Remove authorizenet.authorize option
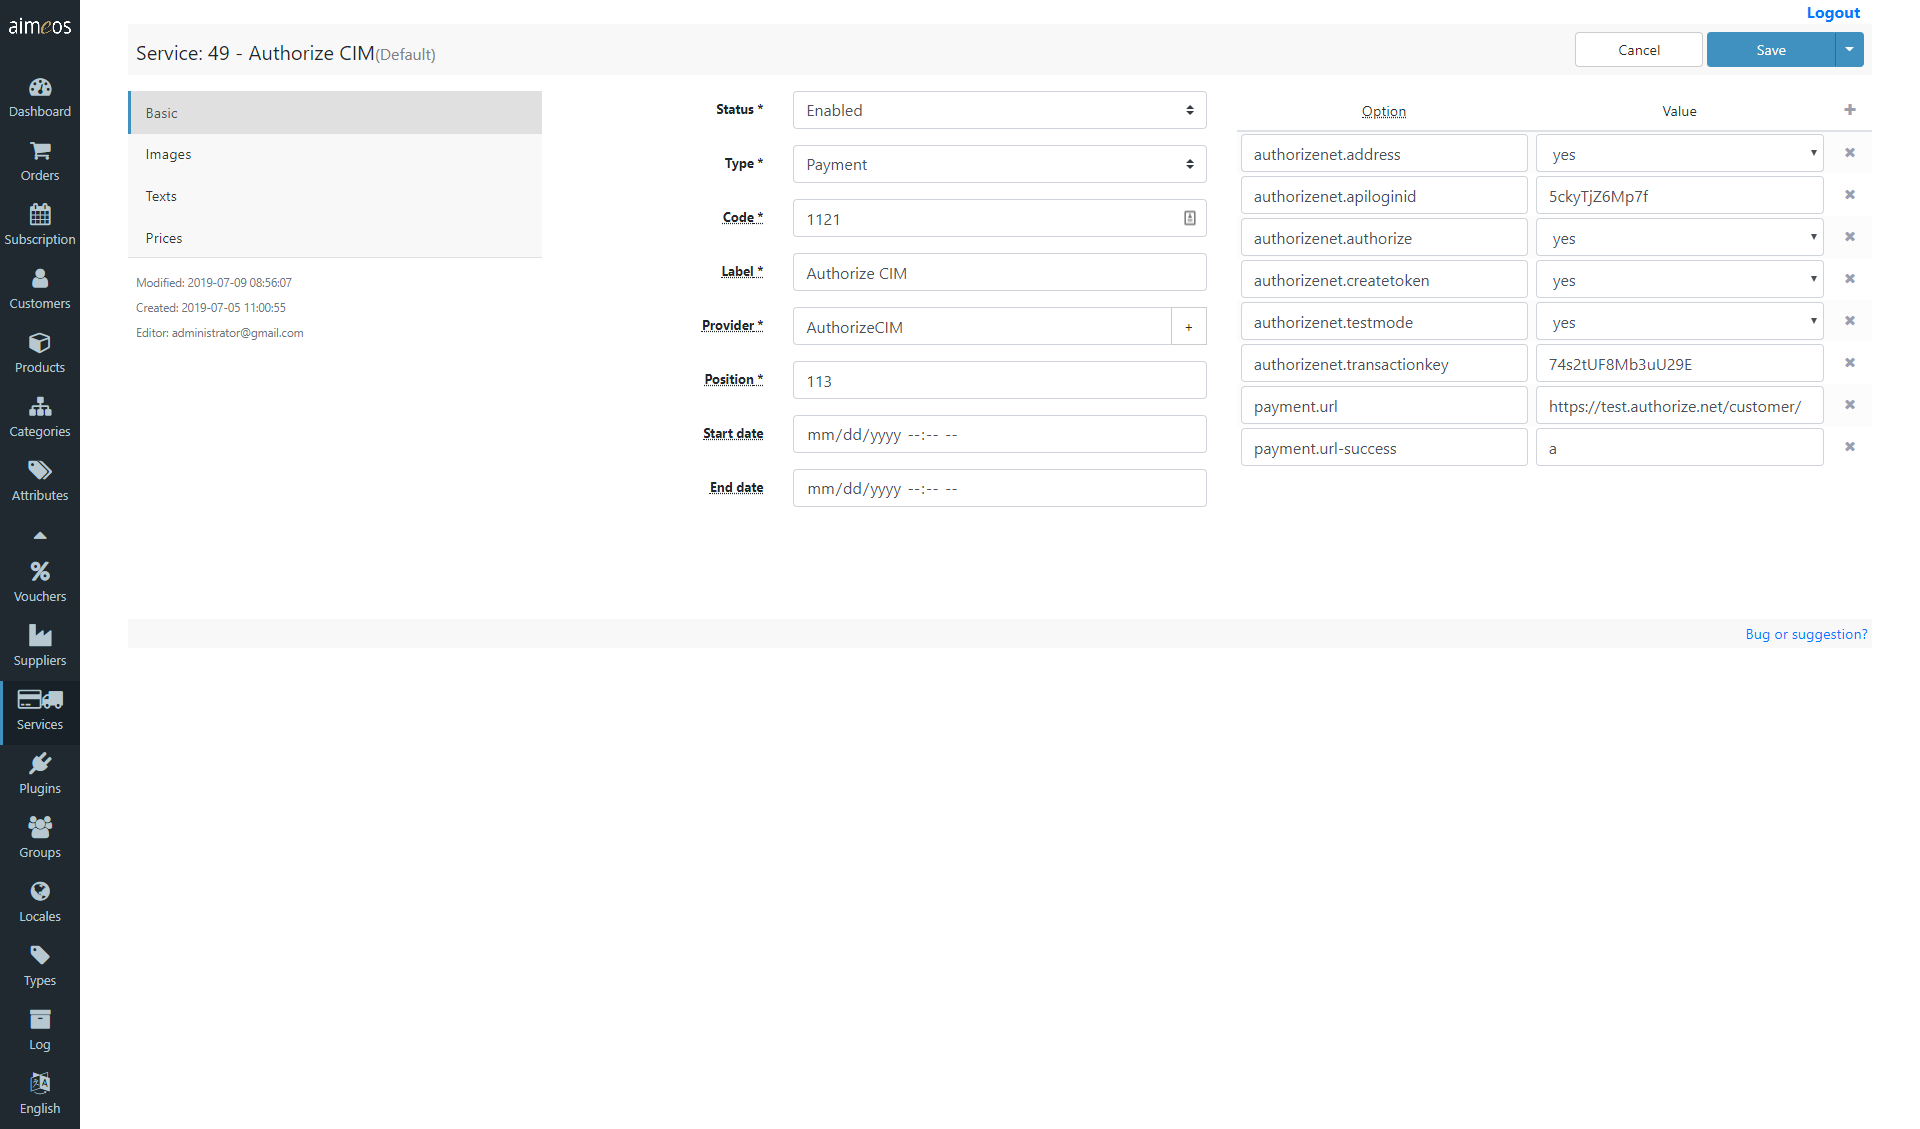The height and width of the screenshot is (1129, 1920). tap(1850, 237)
